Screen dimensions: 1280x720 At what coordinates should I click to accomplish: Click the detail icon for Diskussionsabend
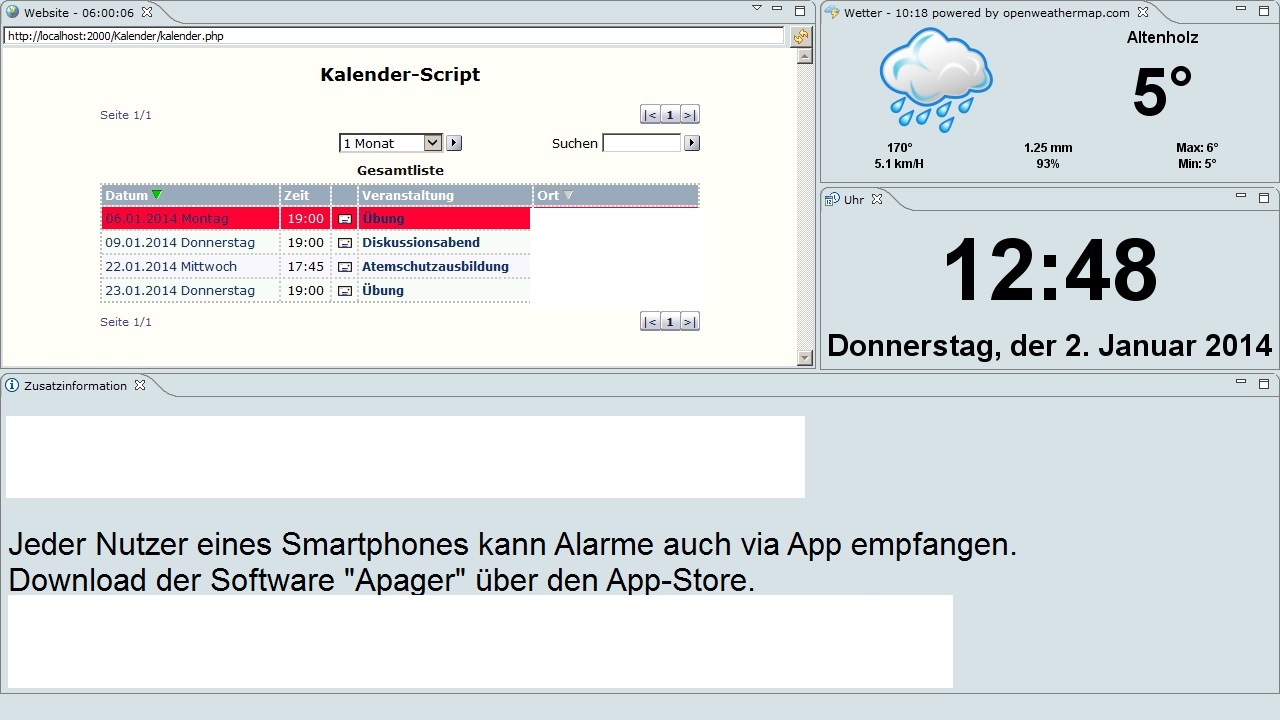(x=345, y=243)
